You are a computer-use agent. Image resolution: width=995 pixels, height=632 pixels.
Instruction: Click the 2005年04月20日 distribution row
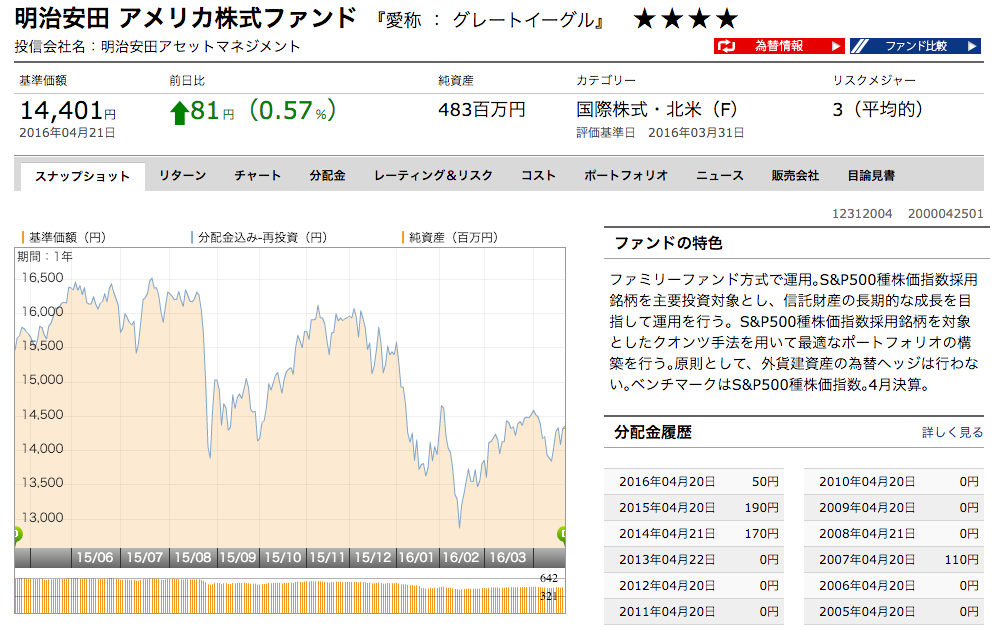pos(894,612)
